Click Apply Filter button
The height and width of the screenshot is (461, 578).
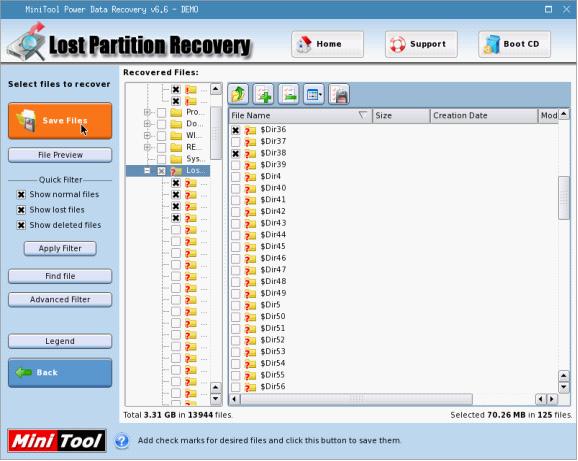[60, 249]
